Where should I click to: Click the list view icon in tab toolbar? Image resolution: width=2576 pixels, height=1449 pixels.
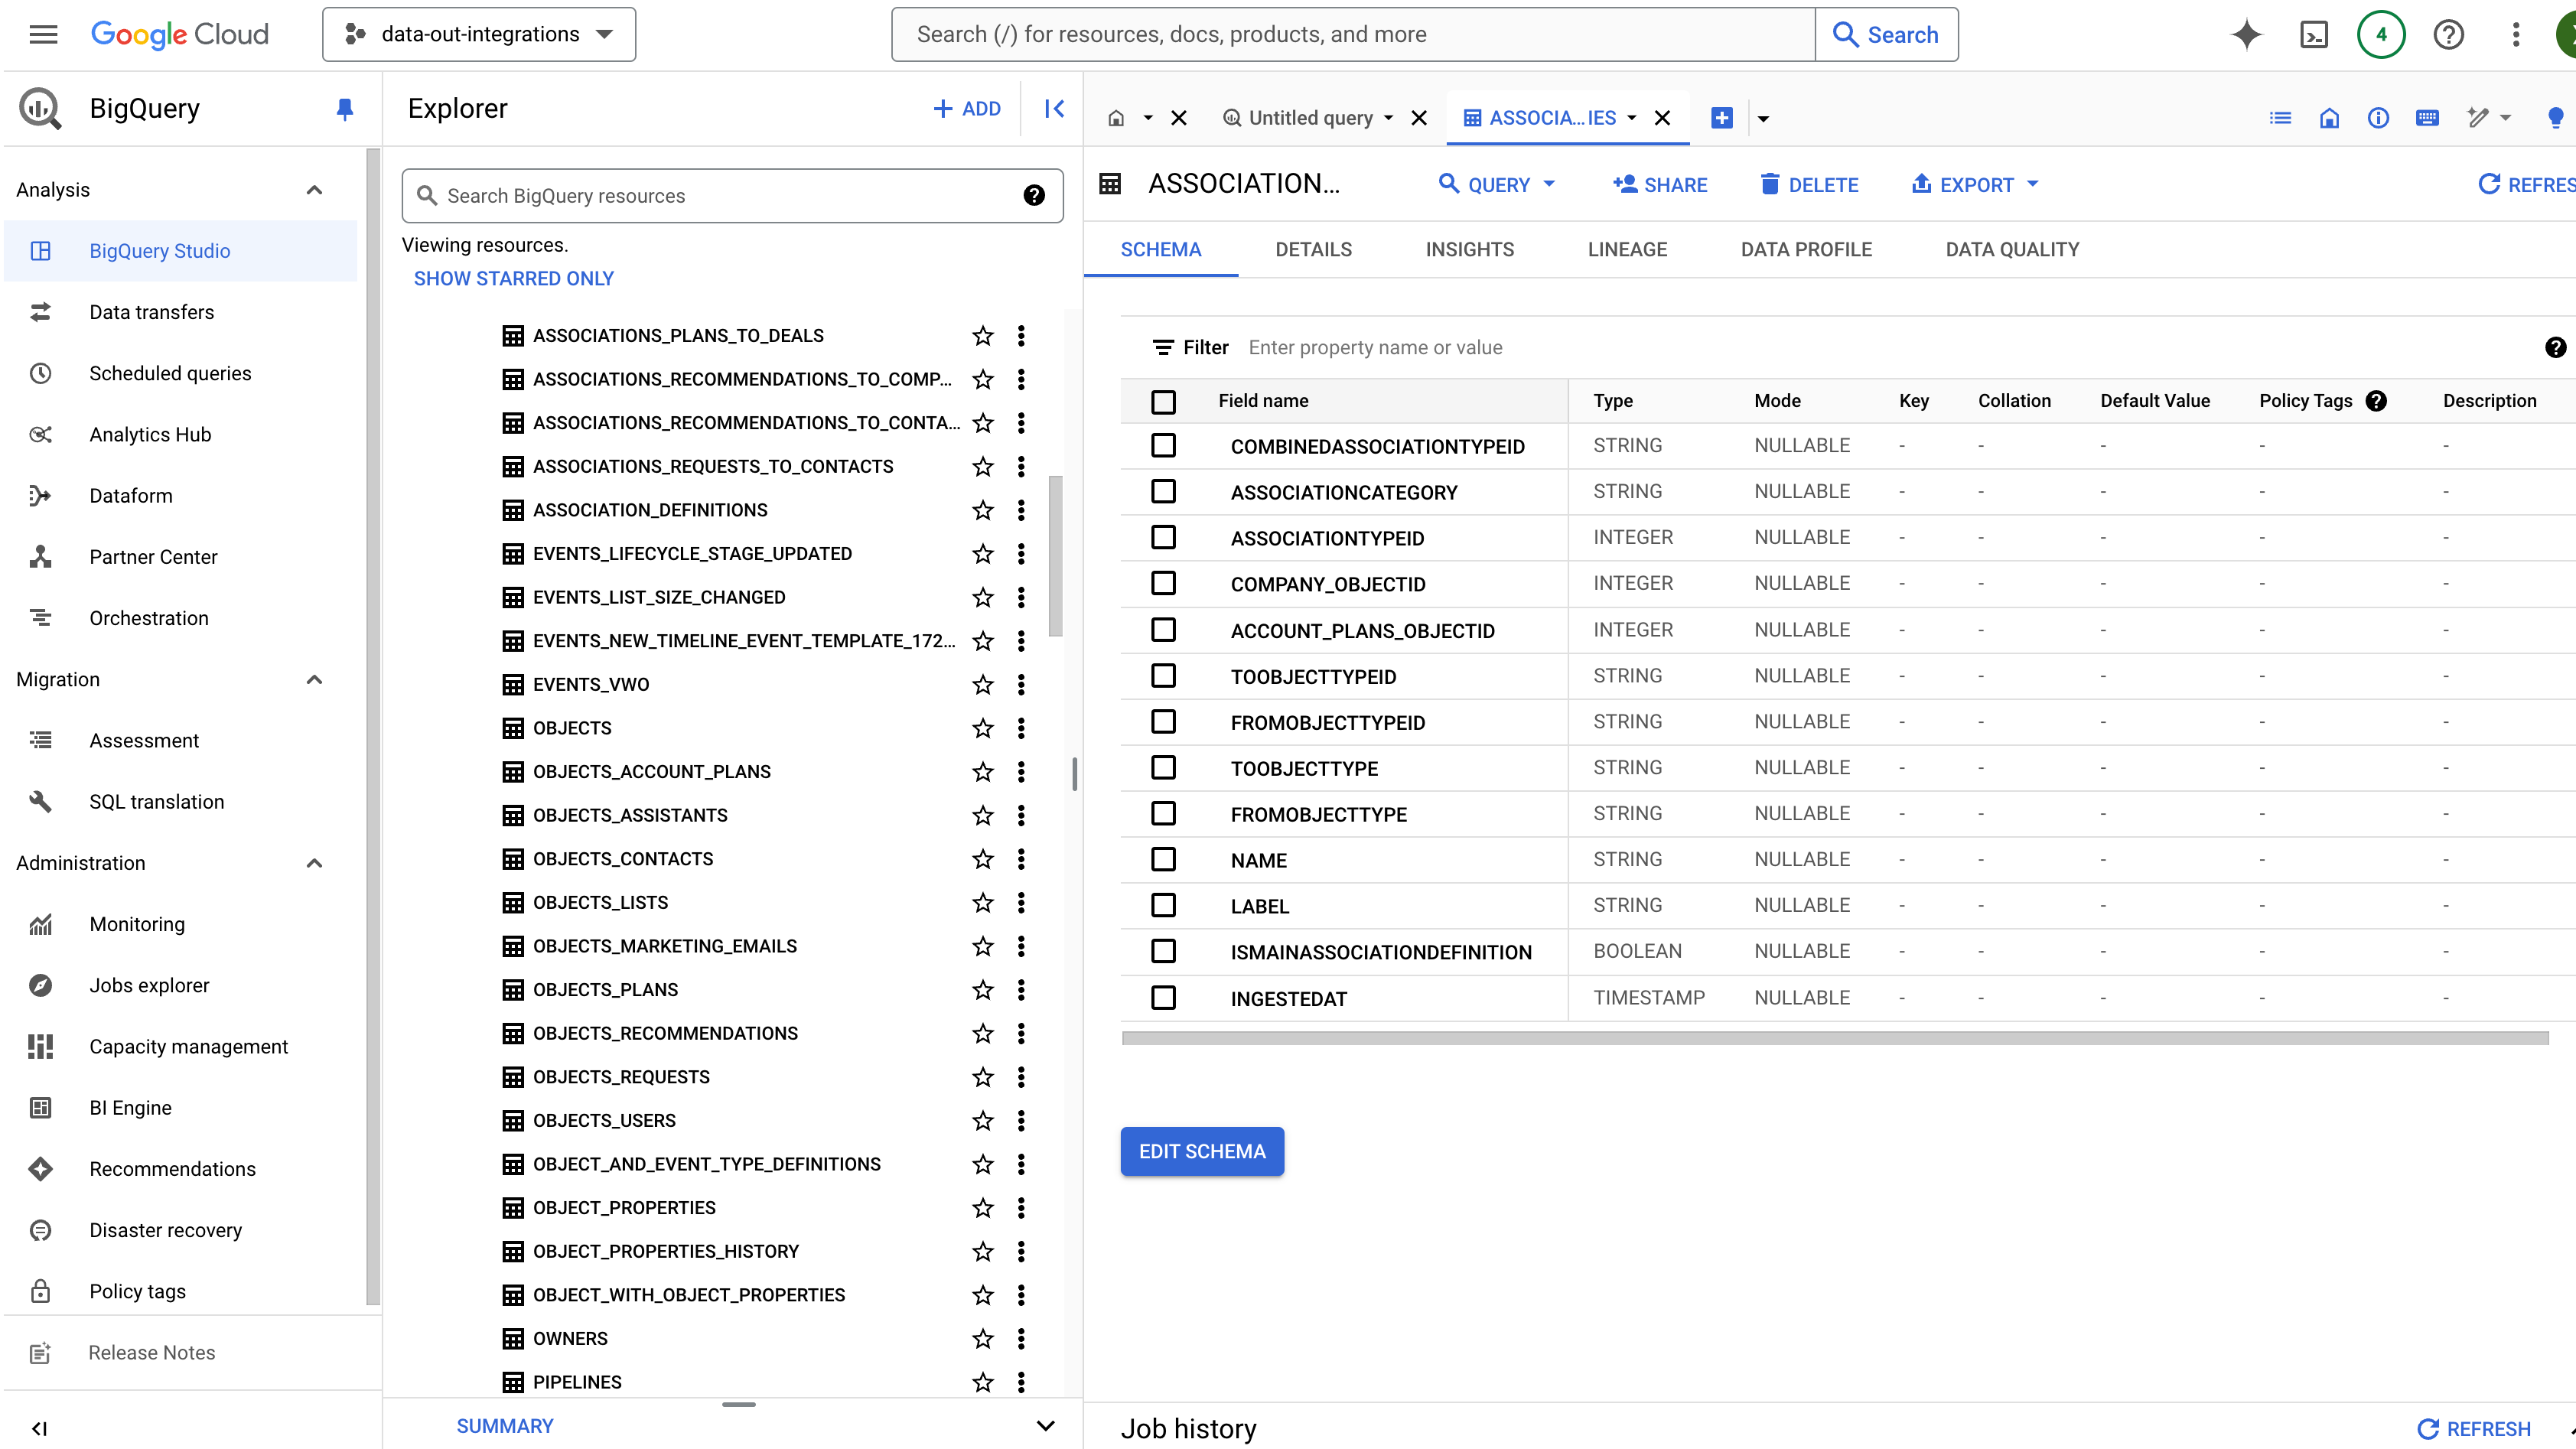2280,118
